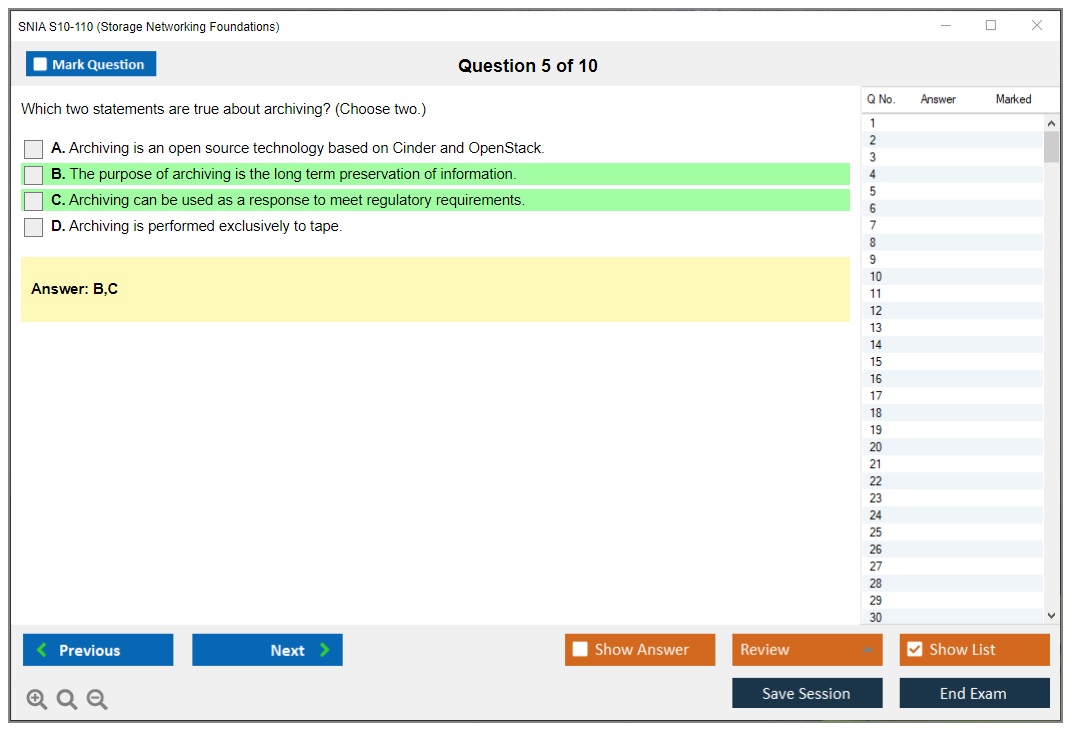Click the zoom out magnifier icon
The width and height of the screenshot is (1075, 735).
click(x=97, y=700)
